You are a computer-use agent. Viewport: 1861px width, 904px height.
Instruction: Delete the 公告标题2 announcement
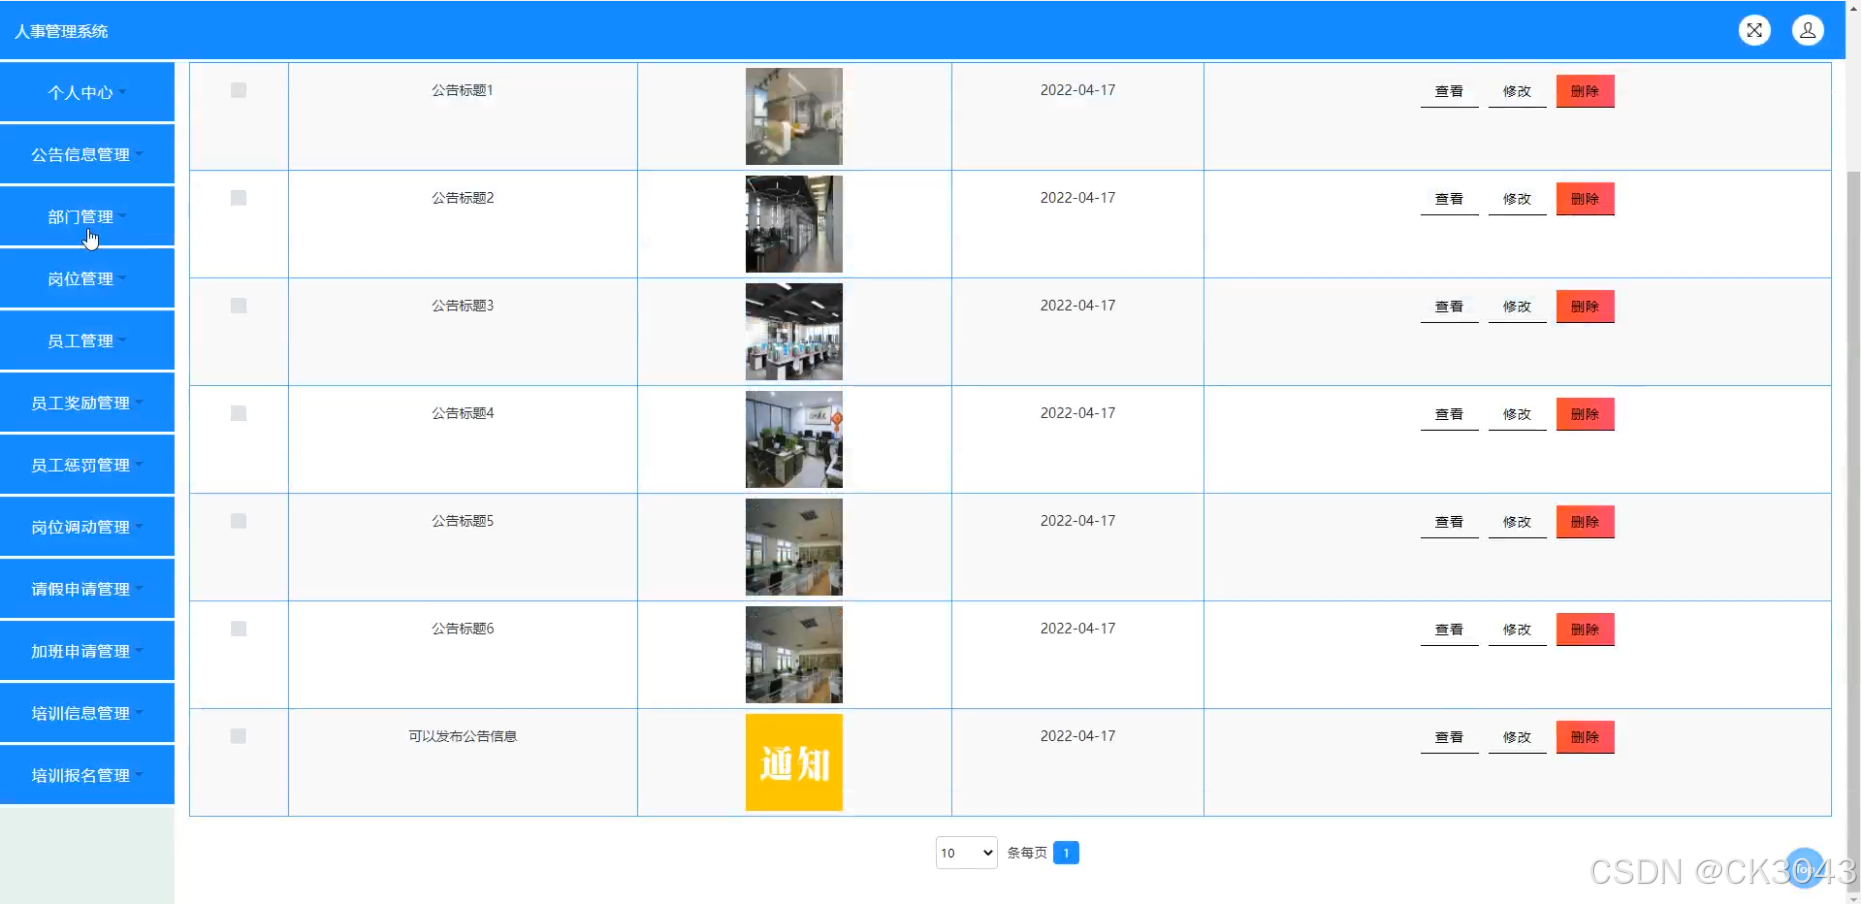coord(1584,199)
